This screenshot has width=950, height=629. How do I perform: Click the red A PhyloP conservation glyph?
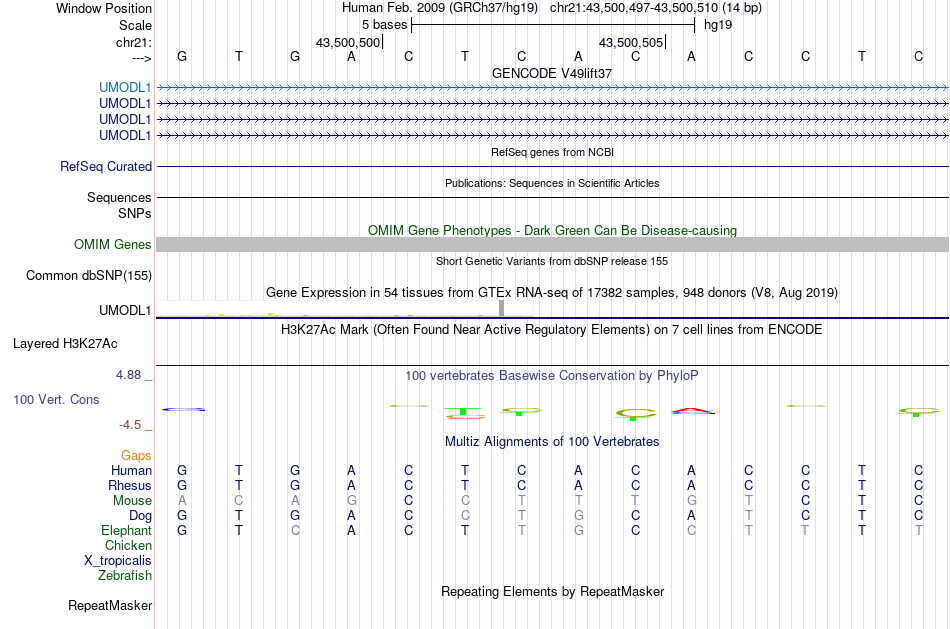click(x=693, y=411)
